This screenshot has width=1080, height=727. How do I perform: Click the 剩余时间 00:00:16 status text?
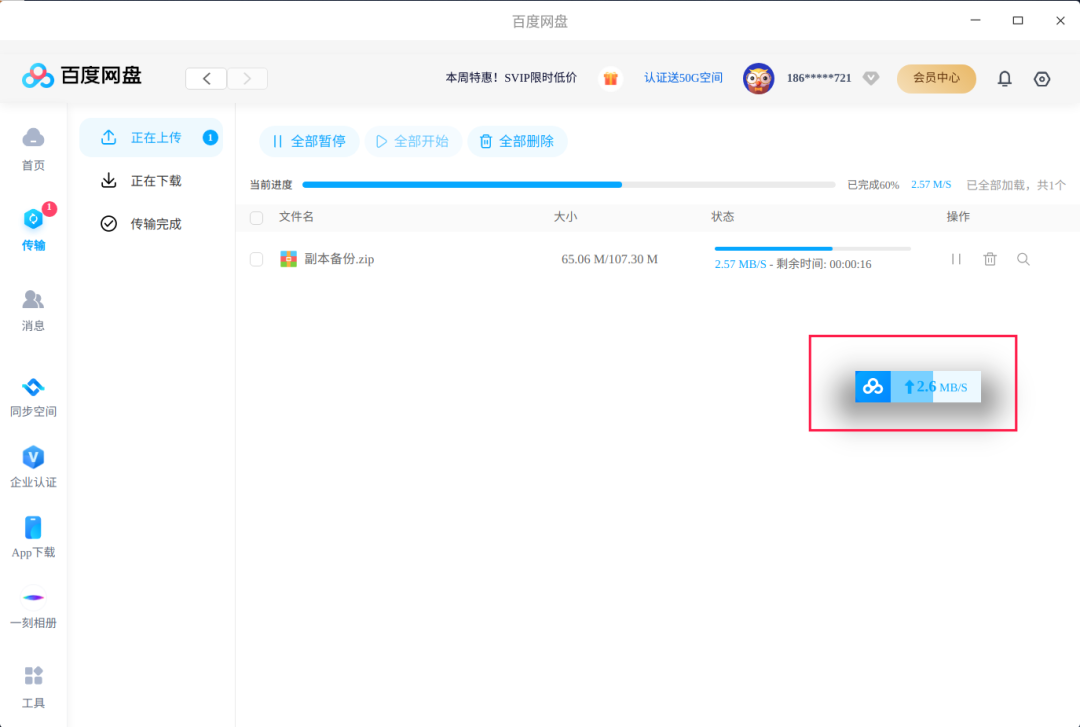click(824, 264)
